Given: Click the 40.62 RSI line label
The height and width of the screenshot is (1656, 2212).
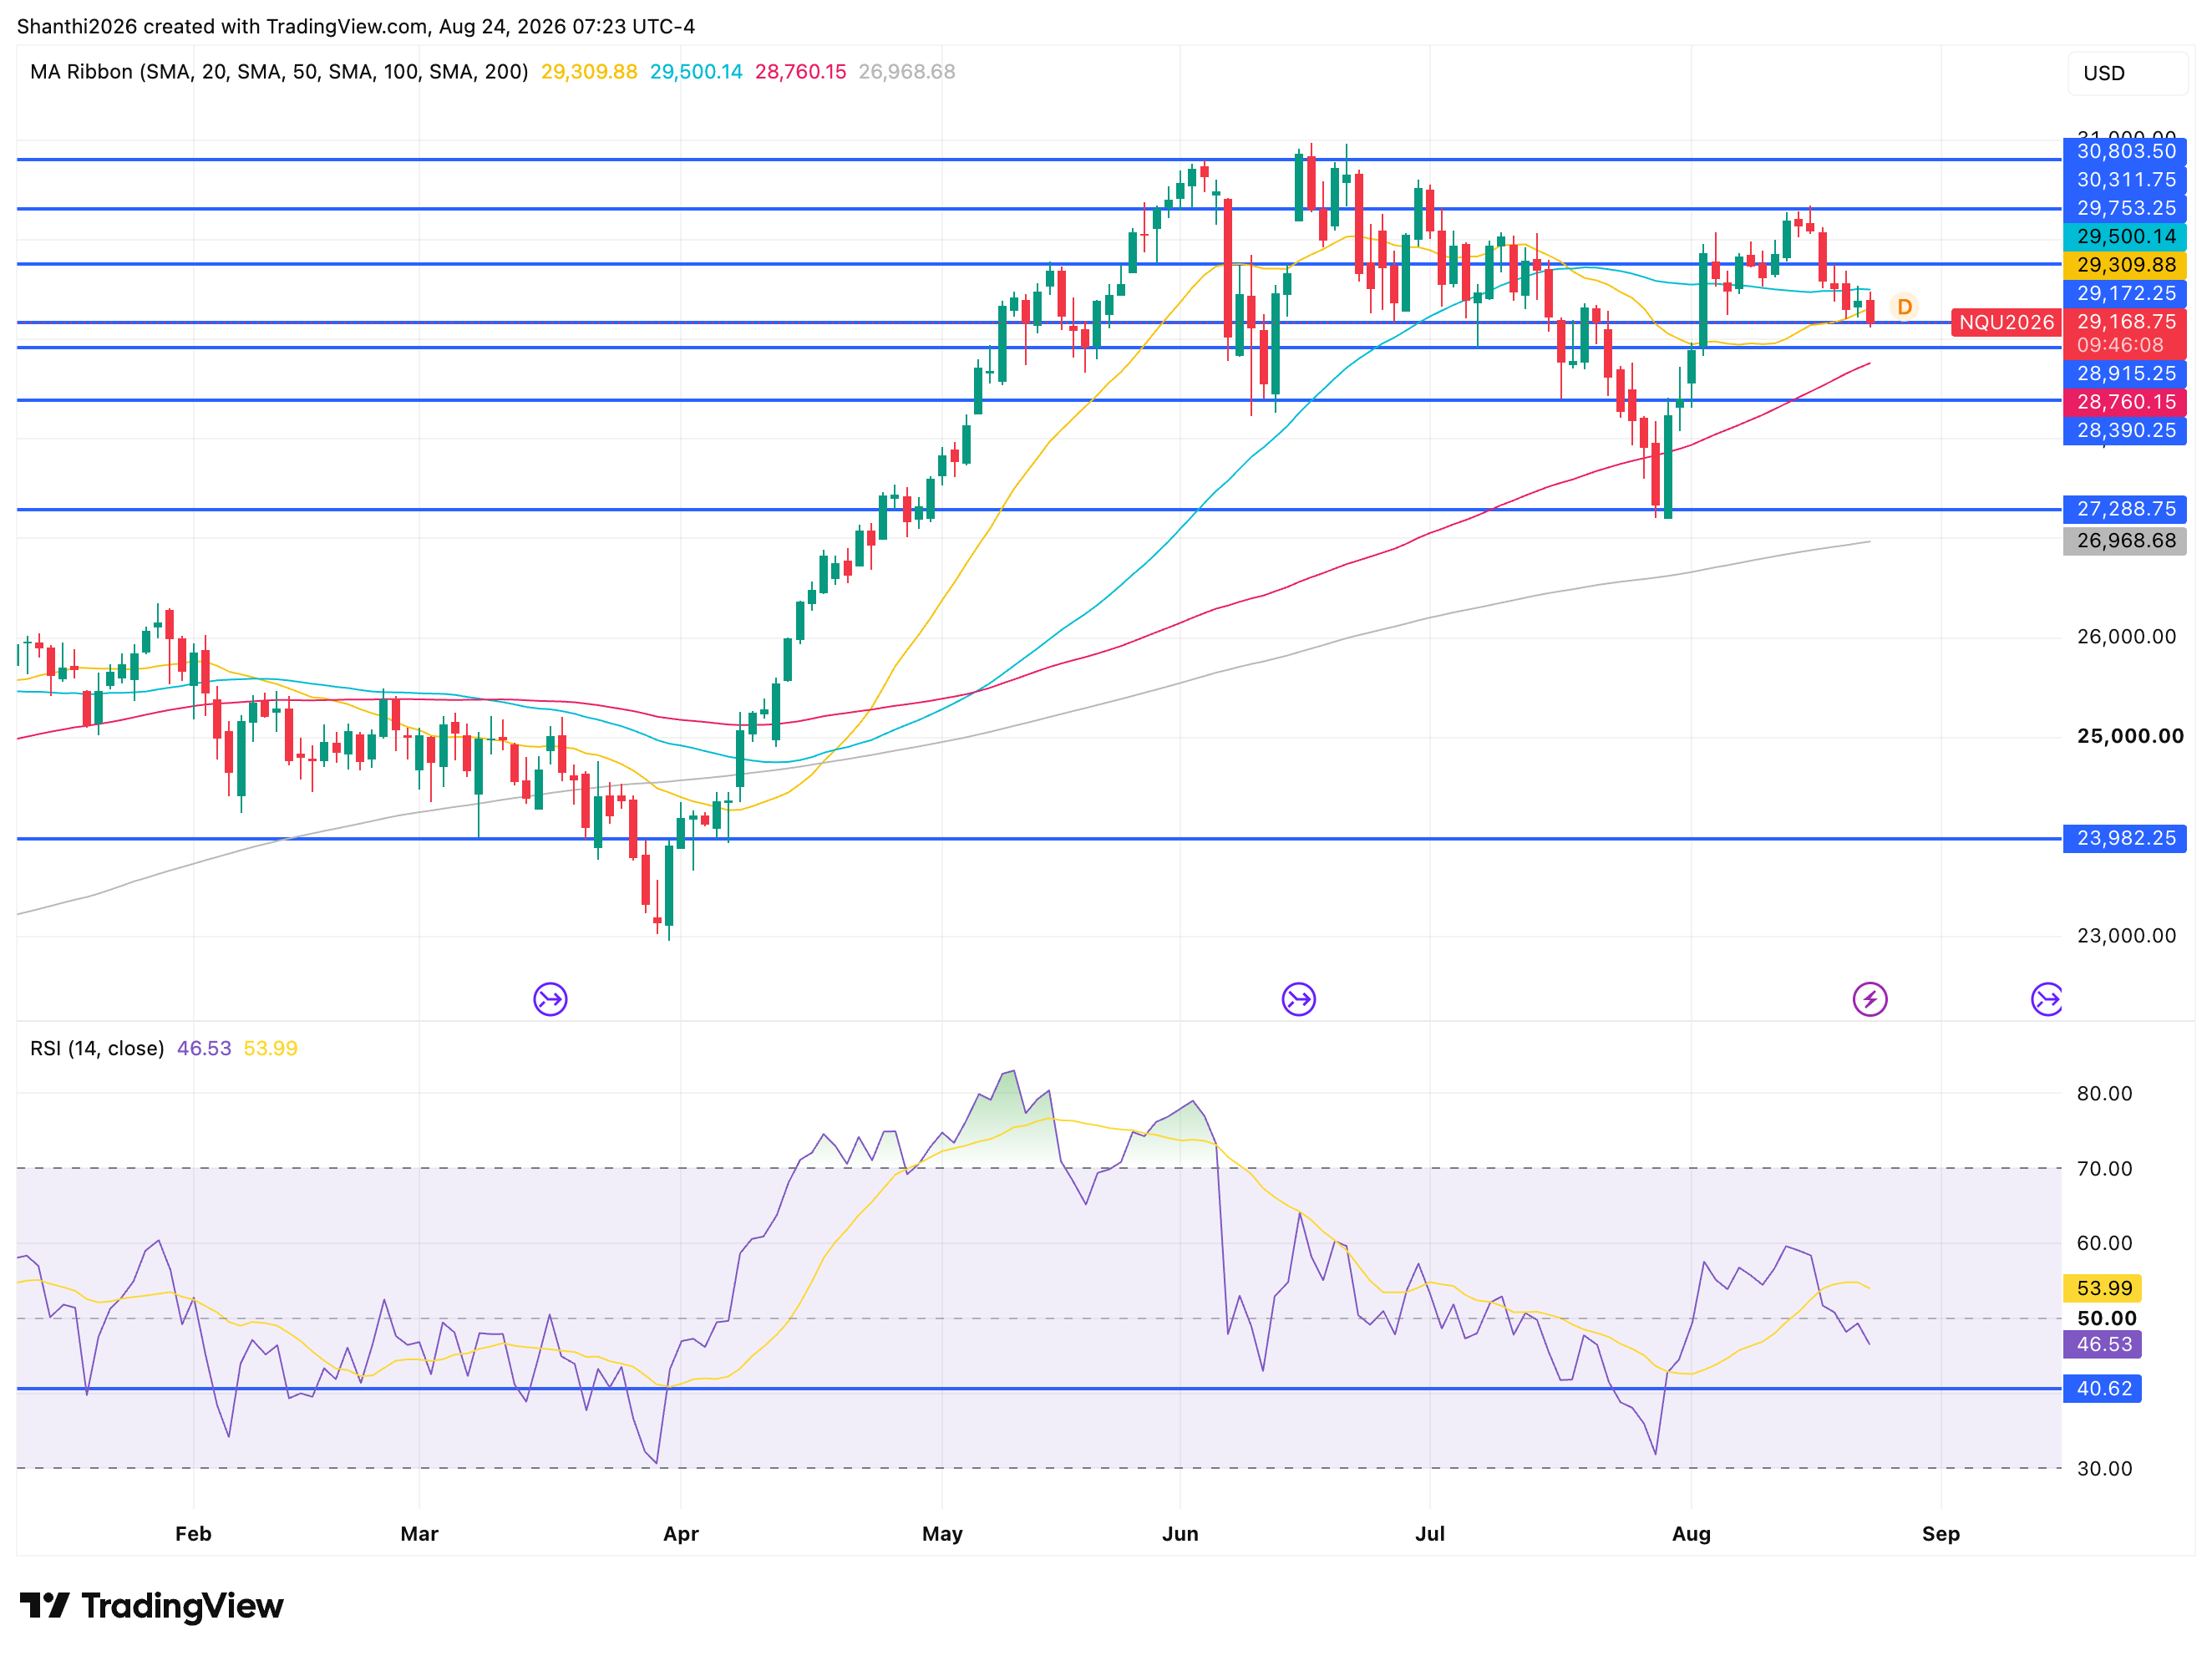Looking at the screenshot, I should 2102,1389.
